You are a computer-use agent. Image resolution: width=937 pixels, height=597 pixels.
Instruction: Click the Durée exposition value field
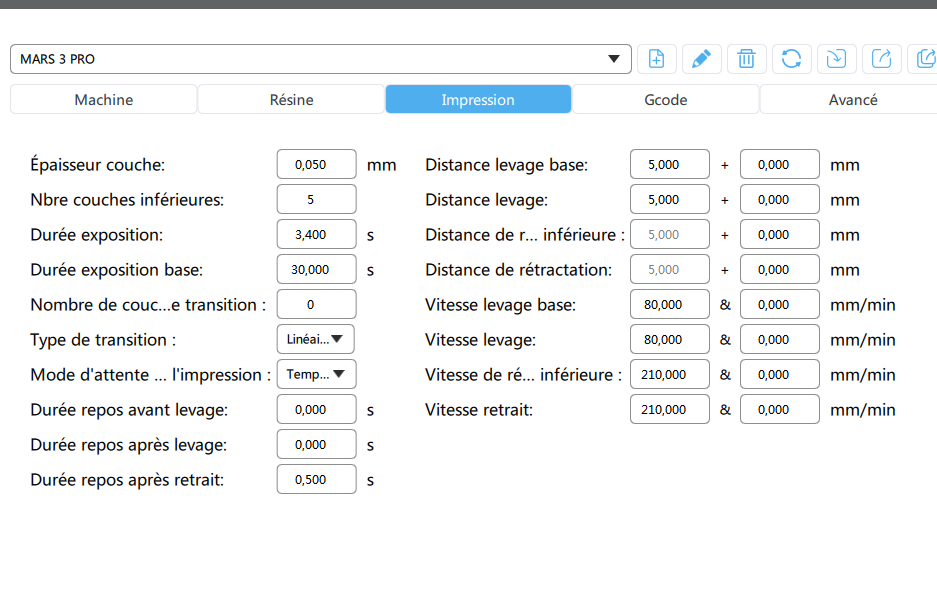point(316,235)
